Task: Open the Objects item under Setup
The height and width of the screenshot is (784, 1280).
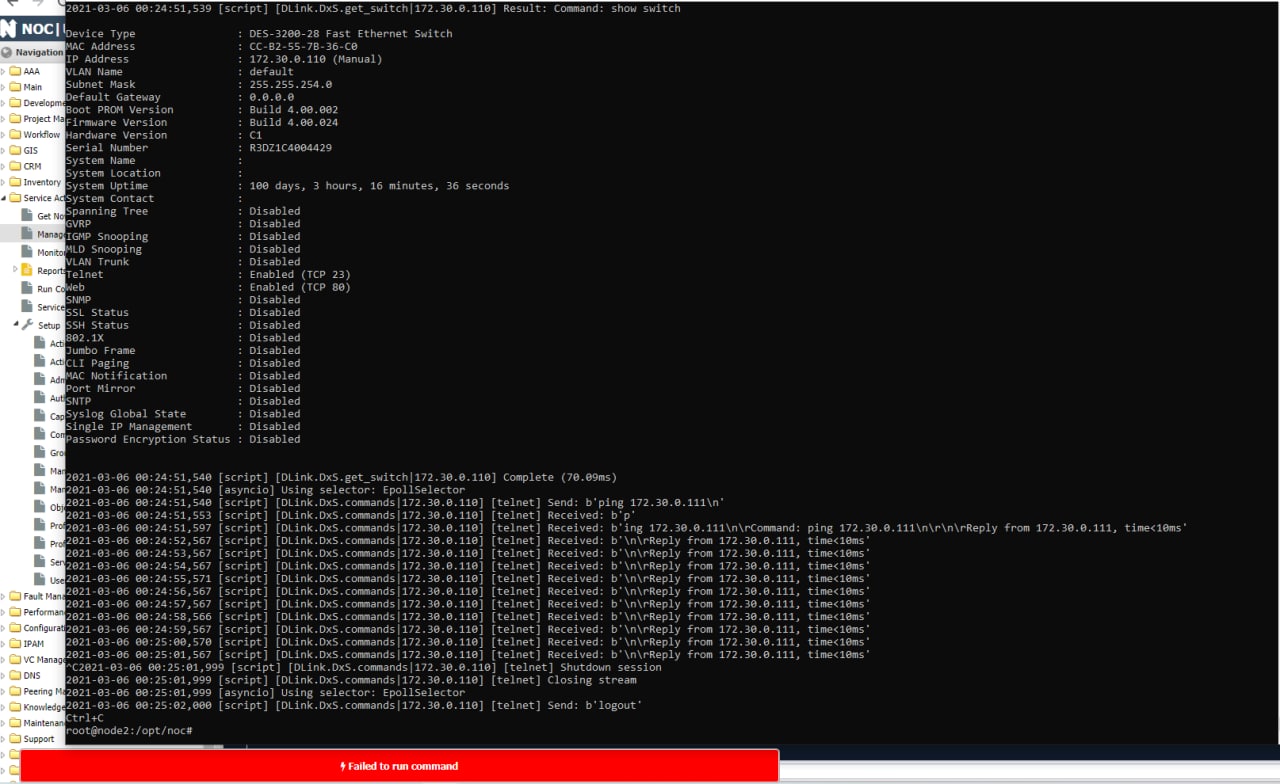Action: click(x=49, y=507)
